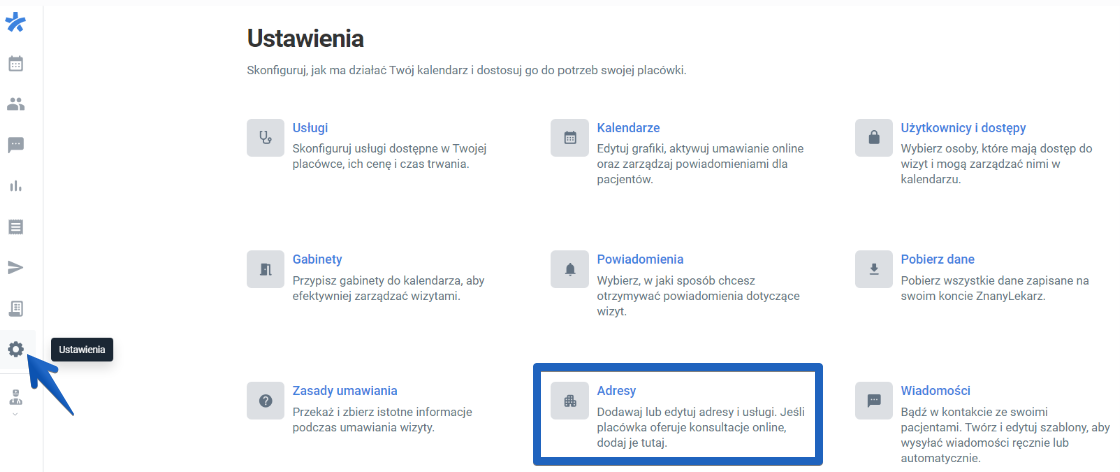
Task: Click the paper plane send icon
Action: click(16, 267)
